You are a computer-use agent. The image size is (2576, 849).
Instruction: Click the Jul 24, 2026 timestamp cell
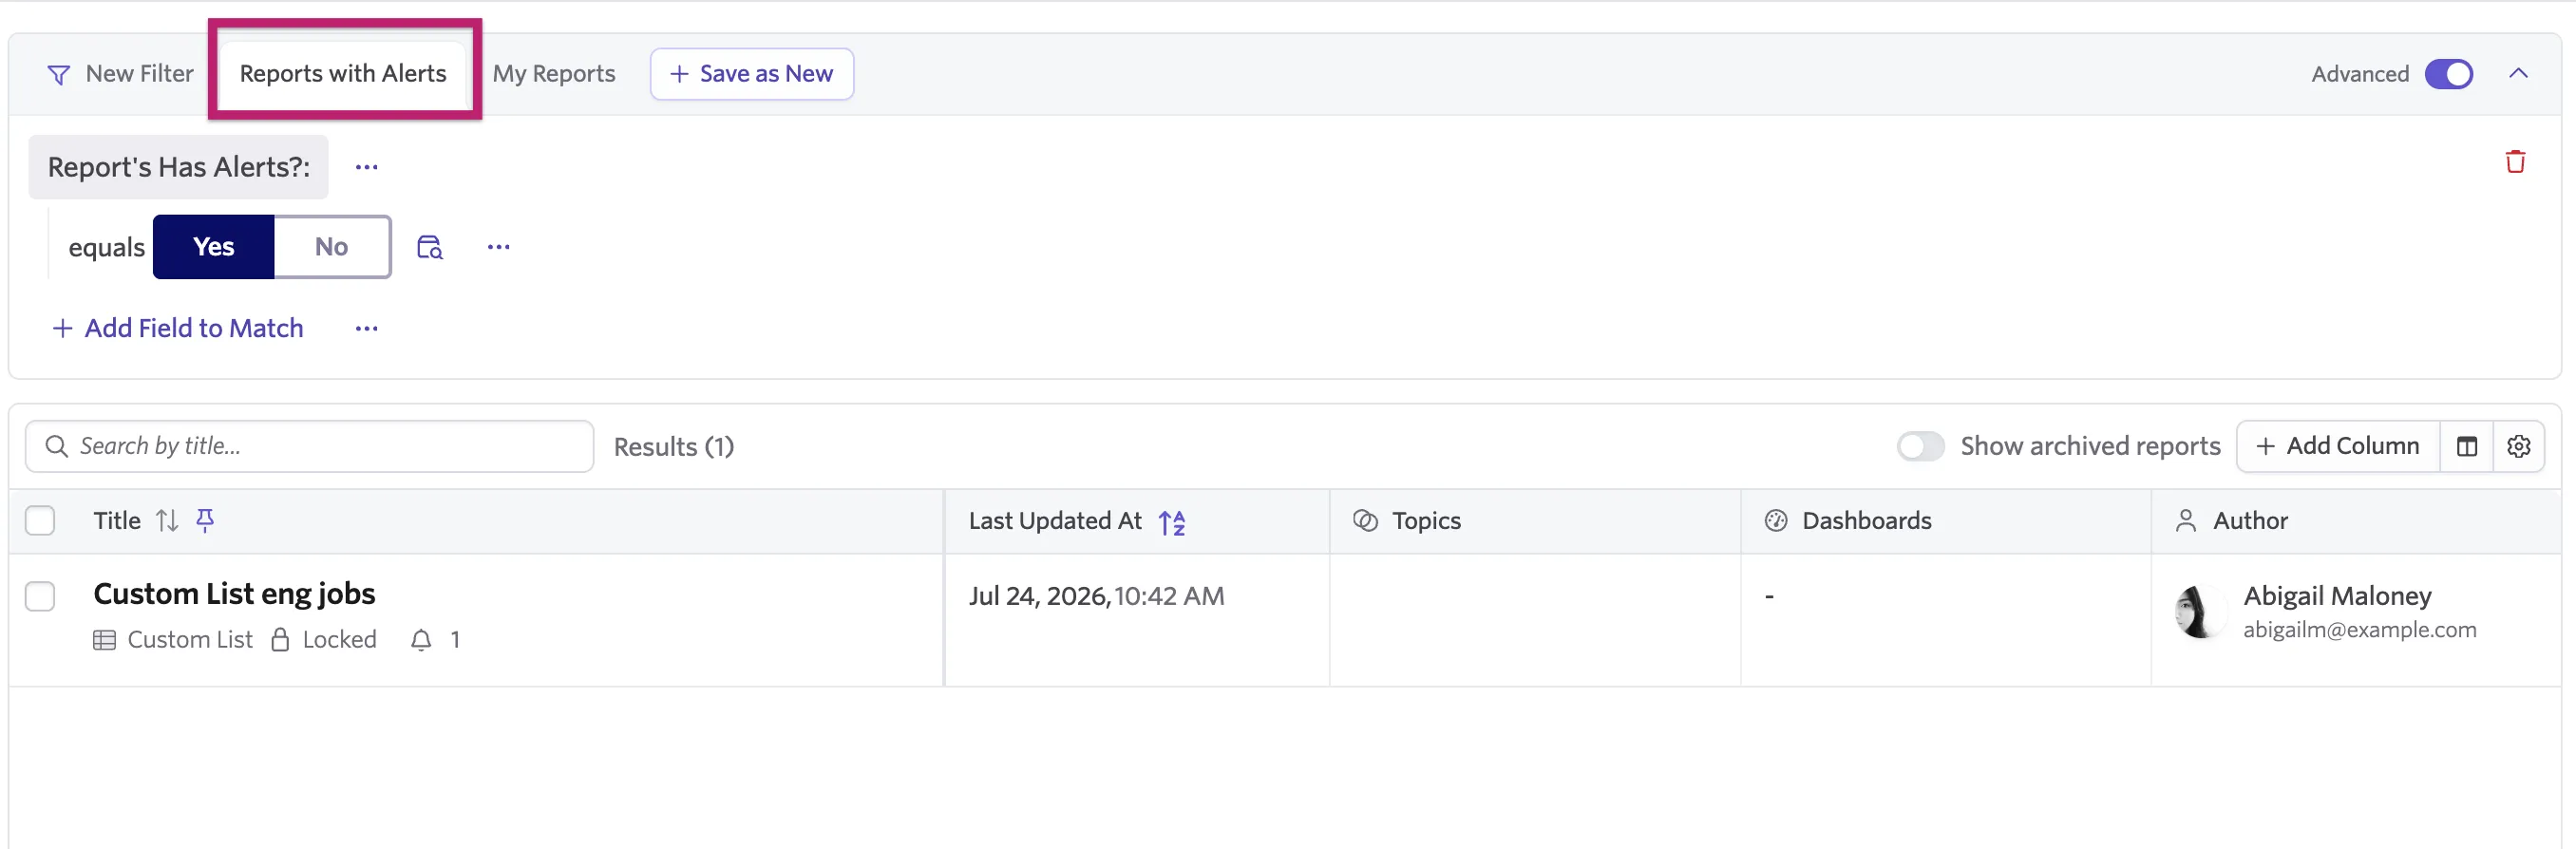coord(1096,597)
